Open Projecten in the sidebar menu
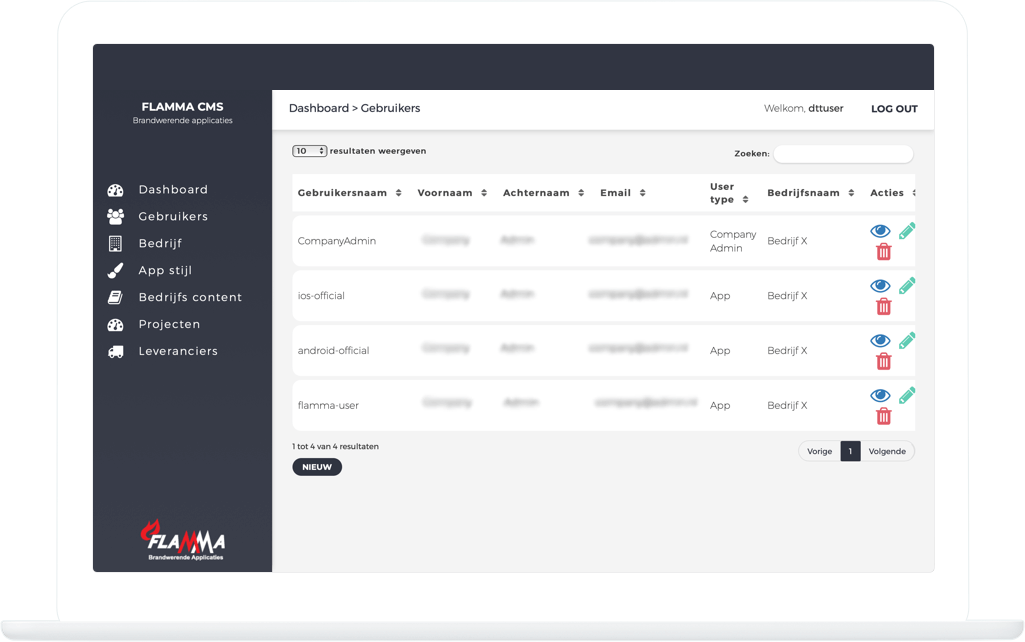The height and width of the screenshot is (642, 1025). click(169, 324)
